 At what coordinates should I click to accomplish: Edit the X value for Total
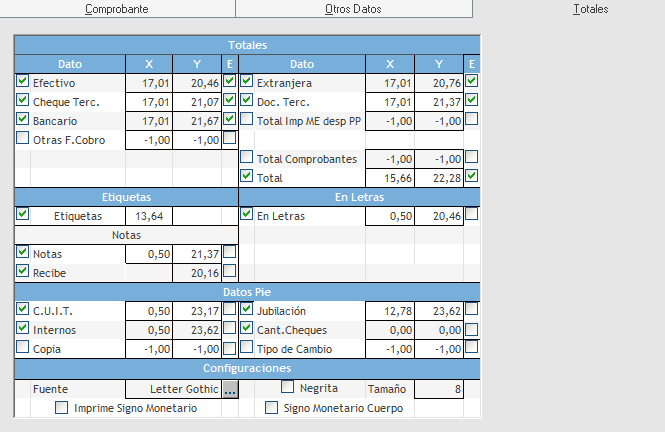[390, 178]
